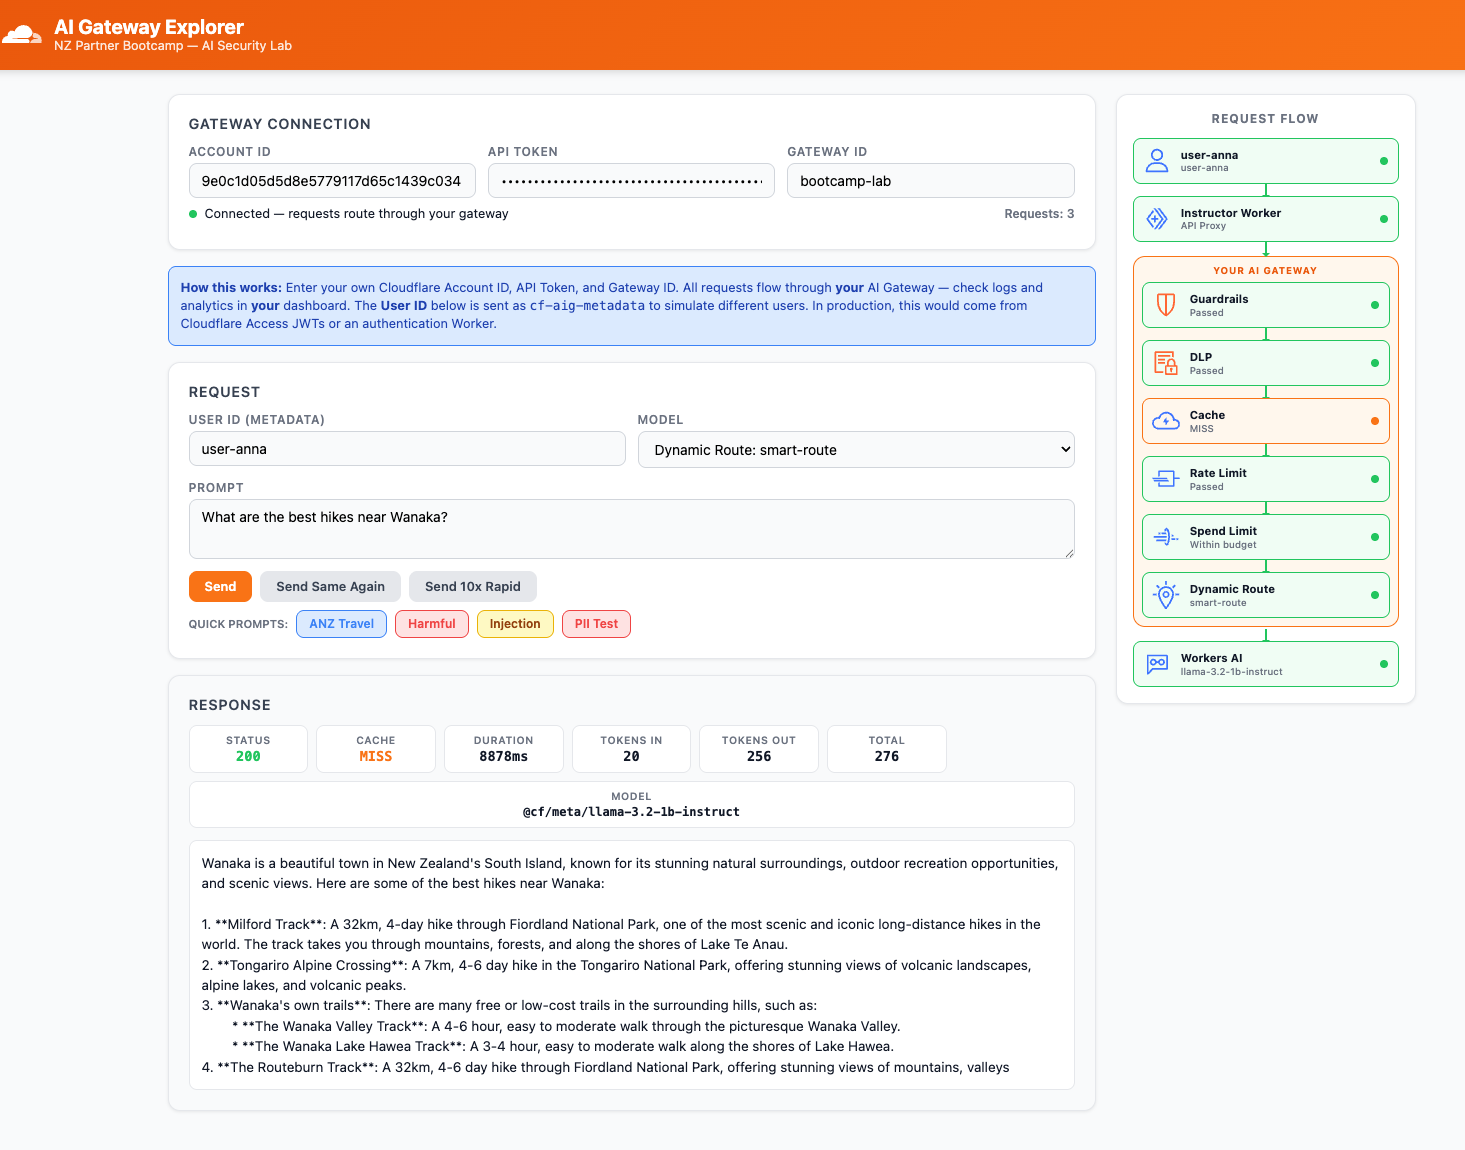
Task: Click the Rate Limit icon
Action: (x=1166, y=479)
